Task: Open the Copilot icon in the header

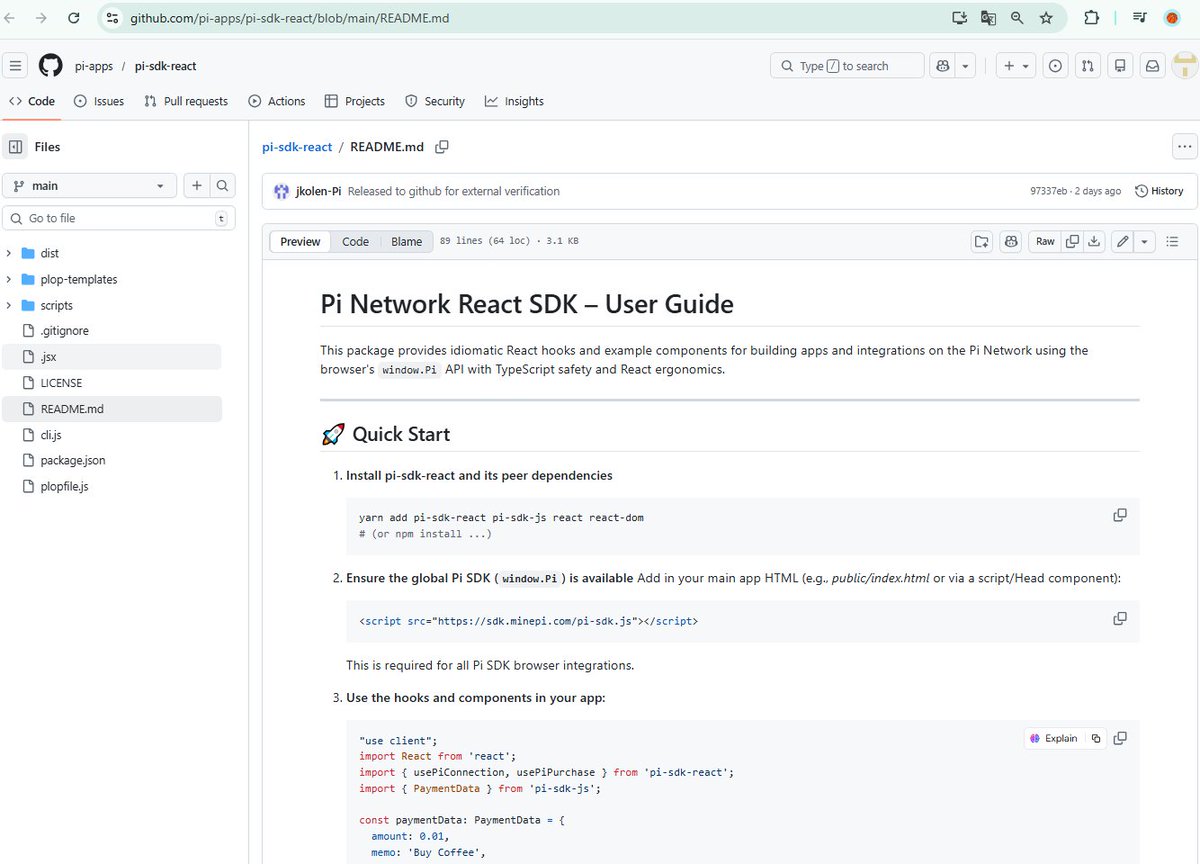Action: (x=942, y=66)
